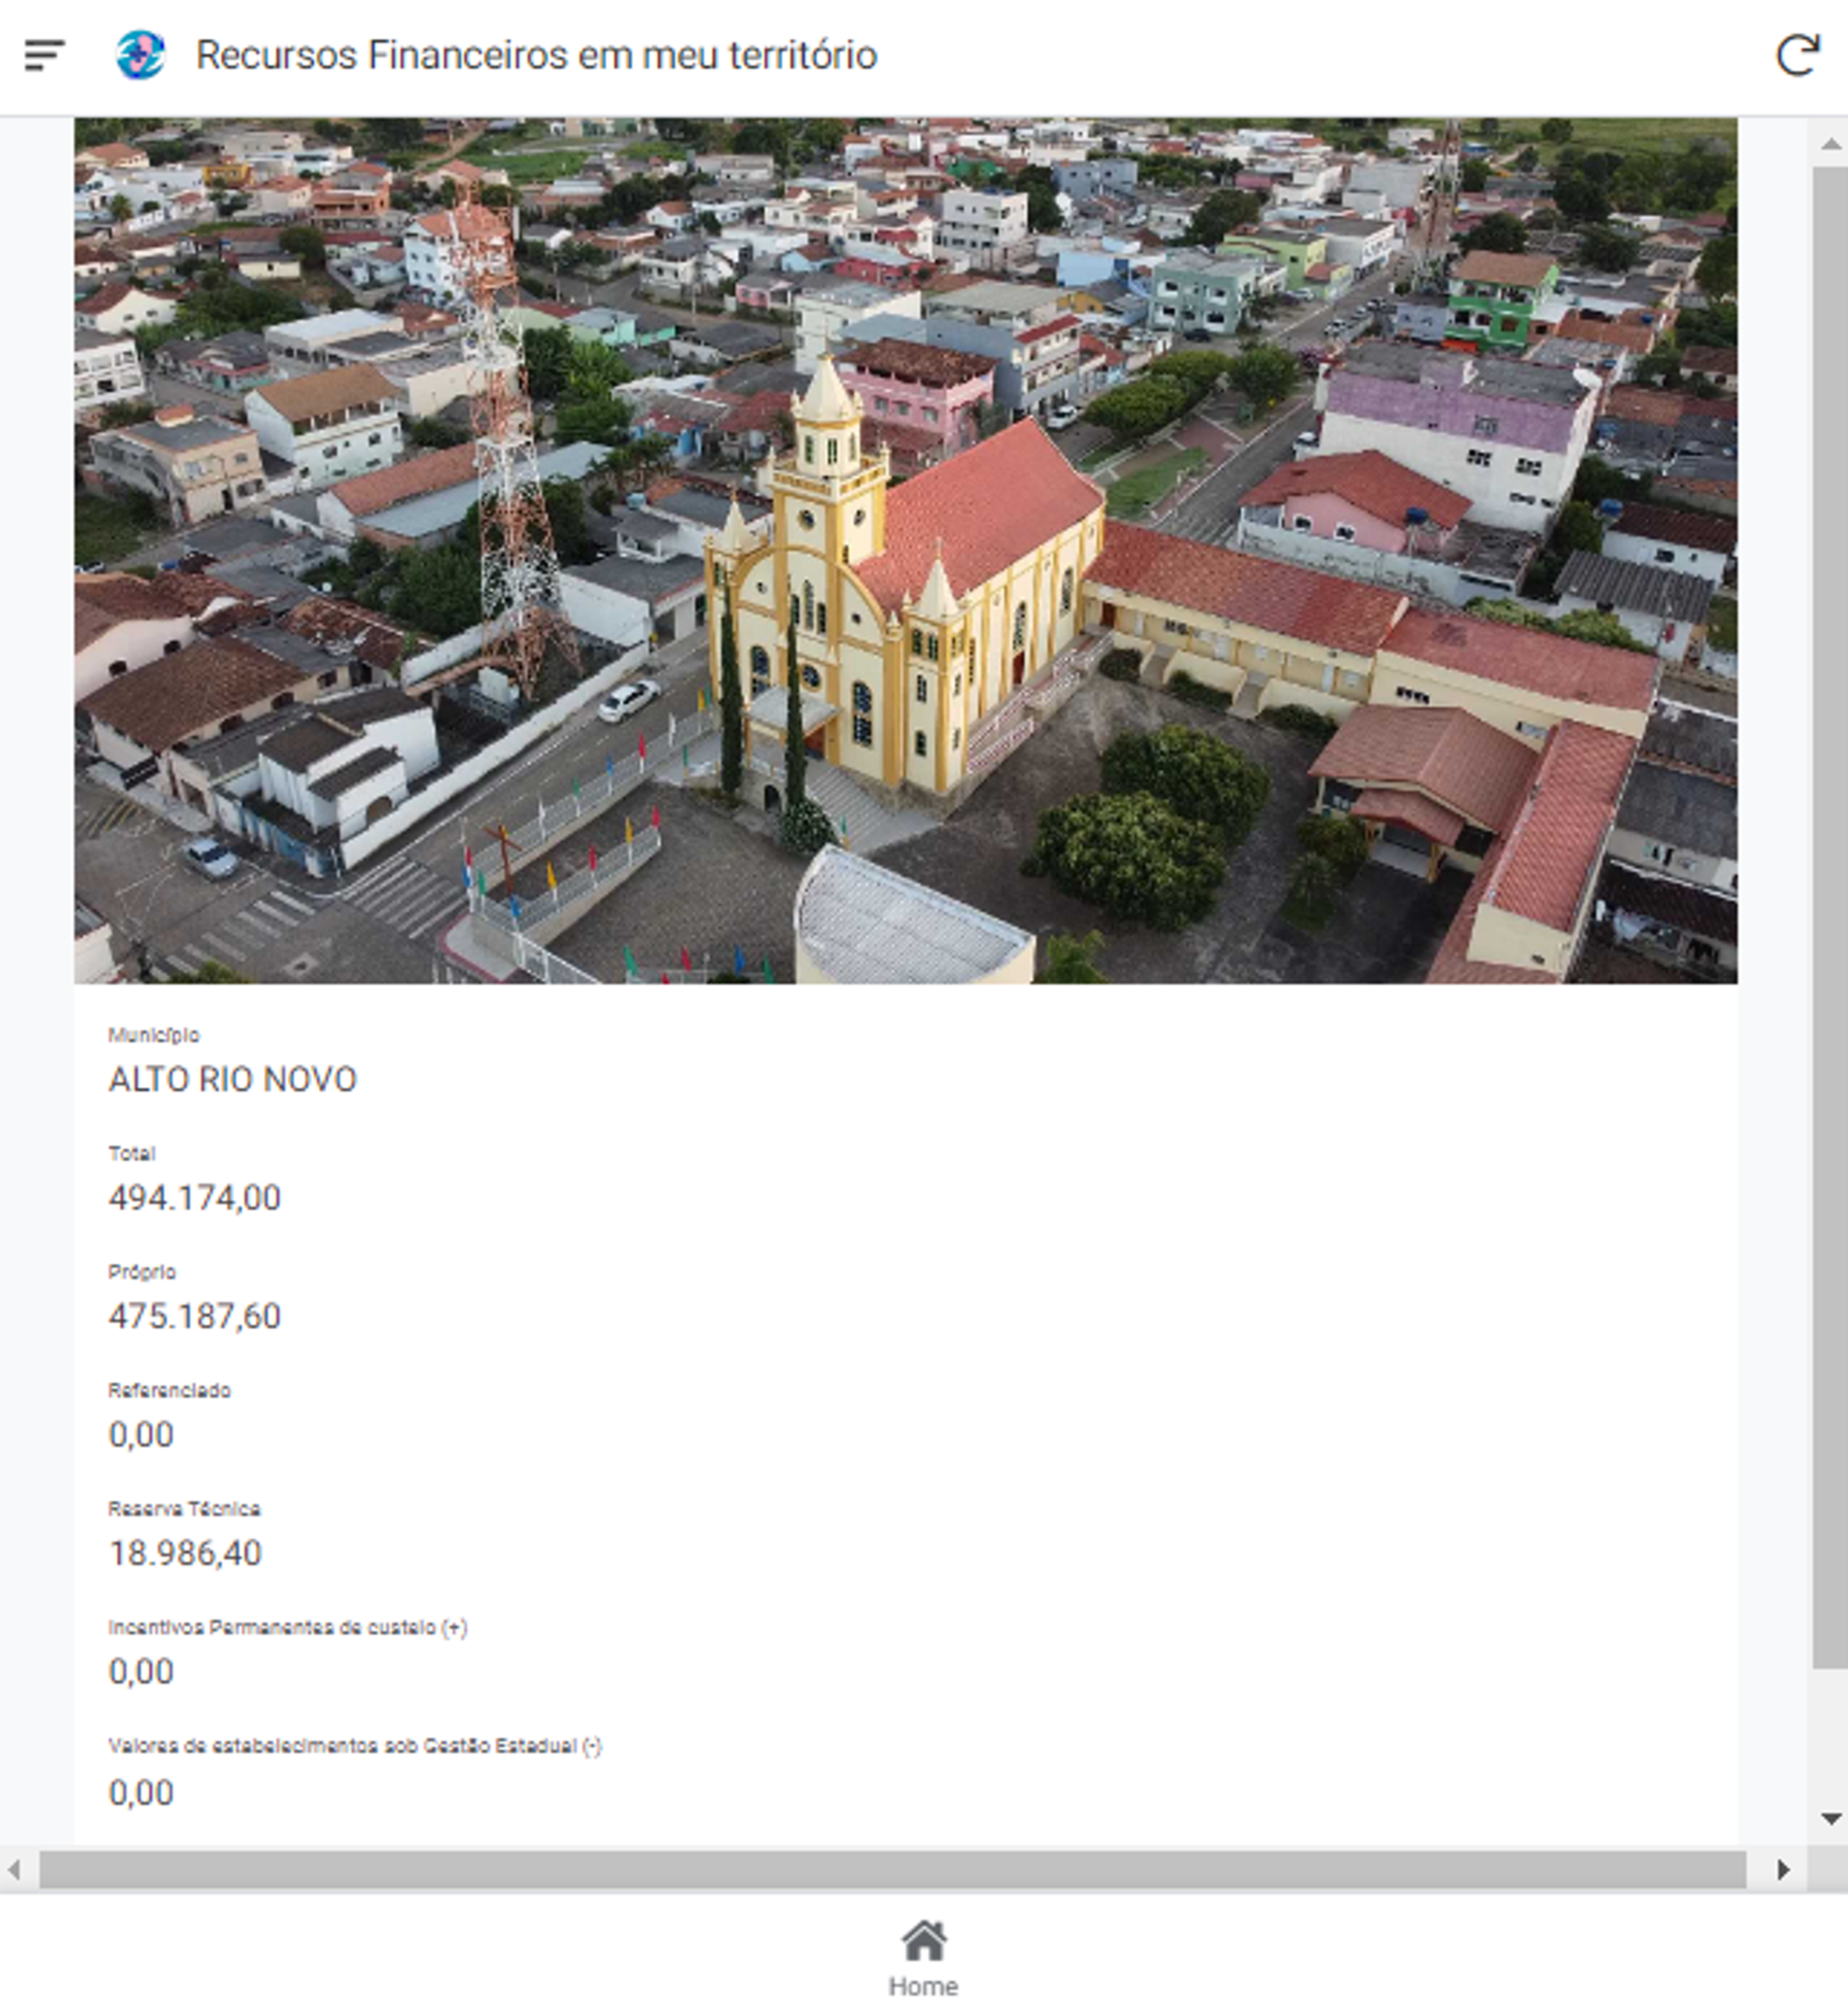Click the Total value 494.174,00
Image resolution: width=1848 pixels, height=2005 pixels.
(x=194, y=1198)
